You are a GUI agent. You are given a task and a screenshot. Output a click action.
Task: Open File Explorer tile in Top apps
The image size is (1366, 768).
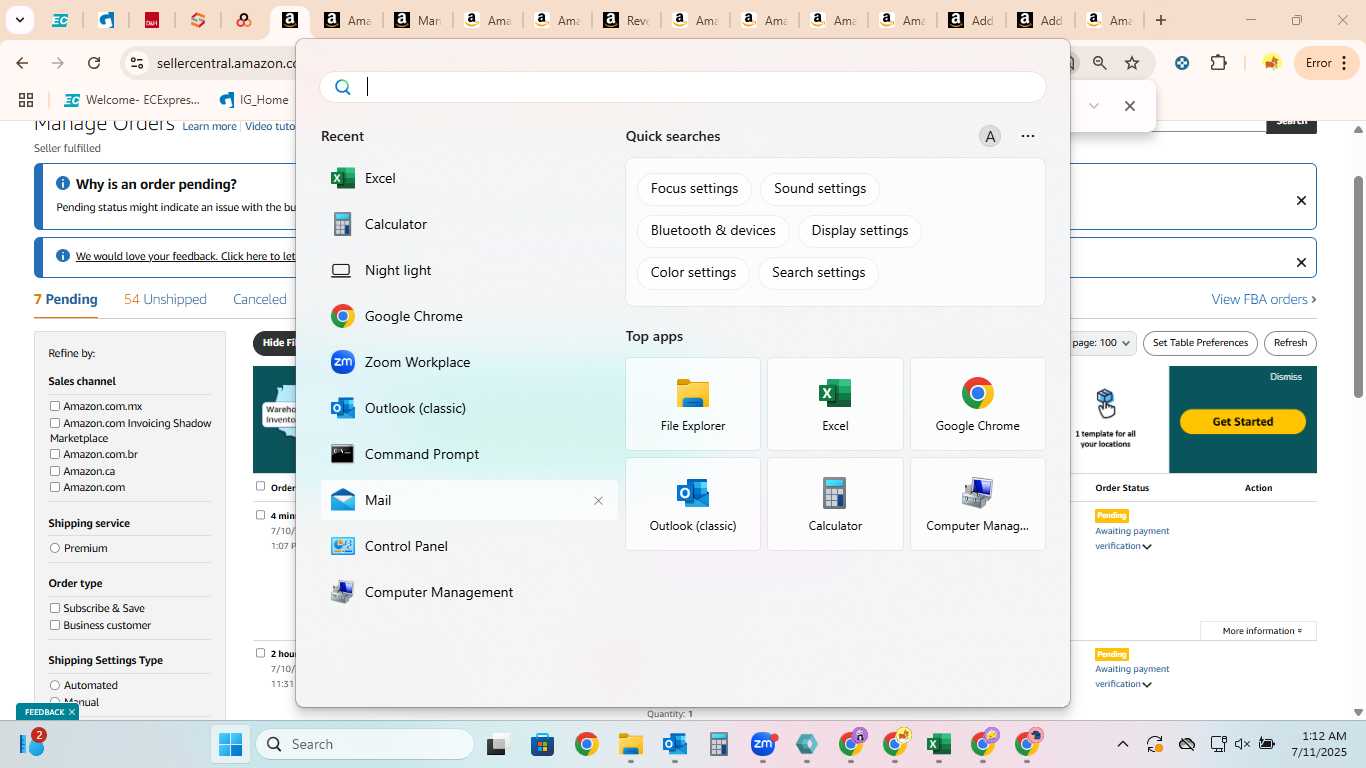tap(693, 404)
